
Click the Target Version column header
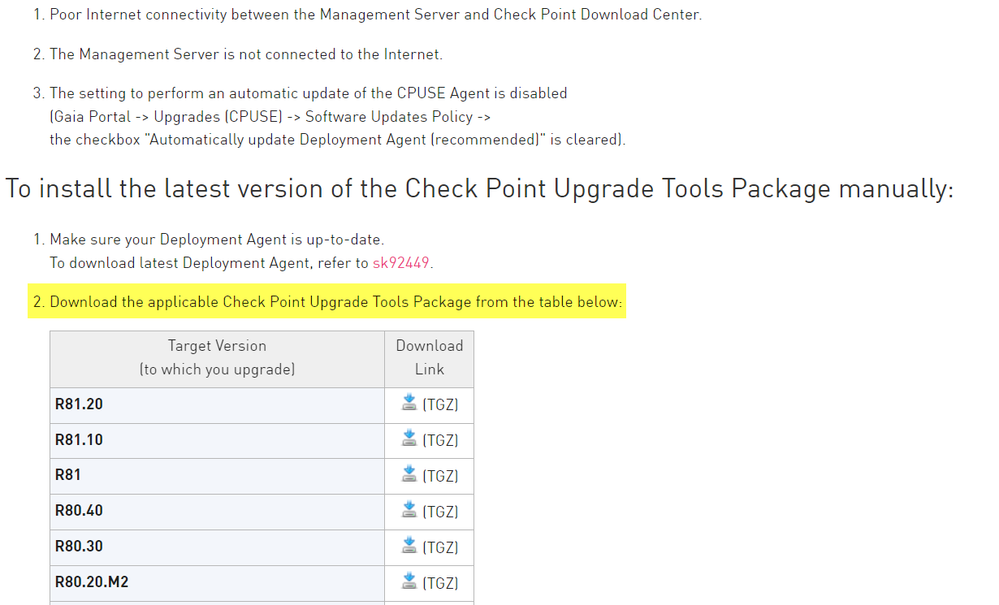(217, 358)
